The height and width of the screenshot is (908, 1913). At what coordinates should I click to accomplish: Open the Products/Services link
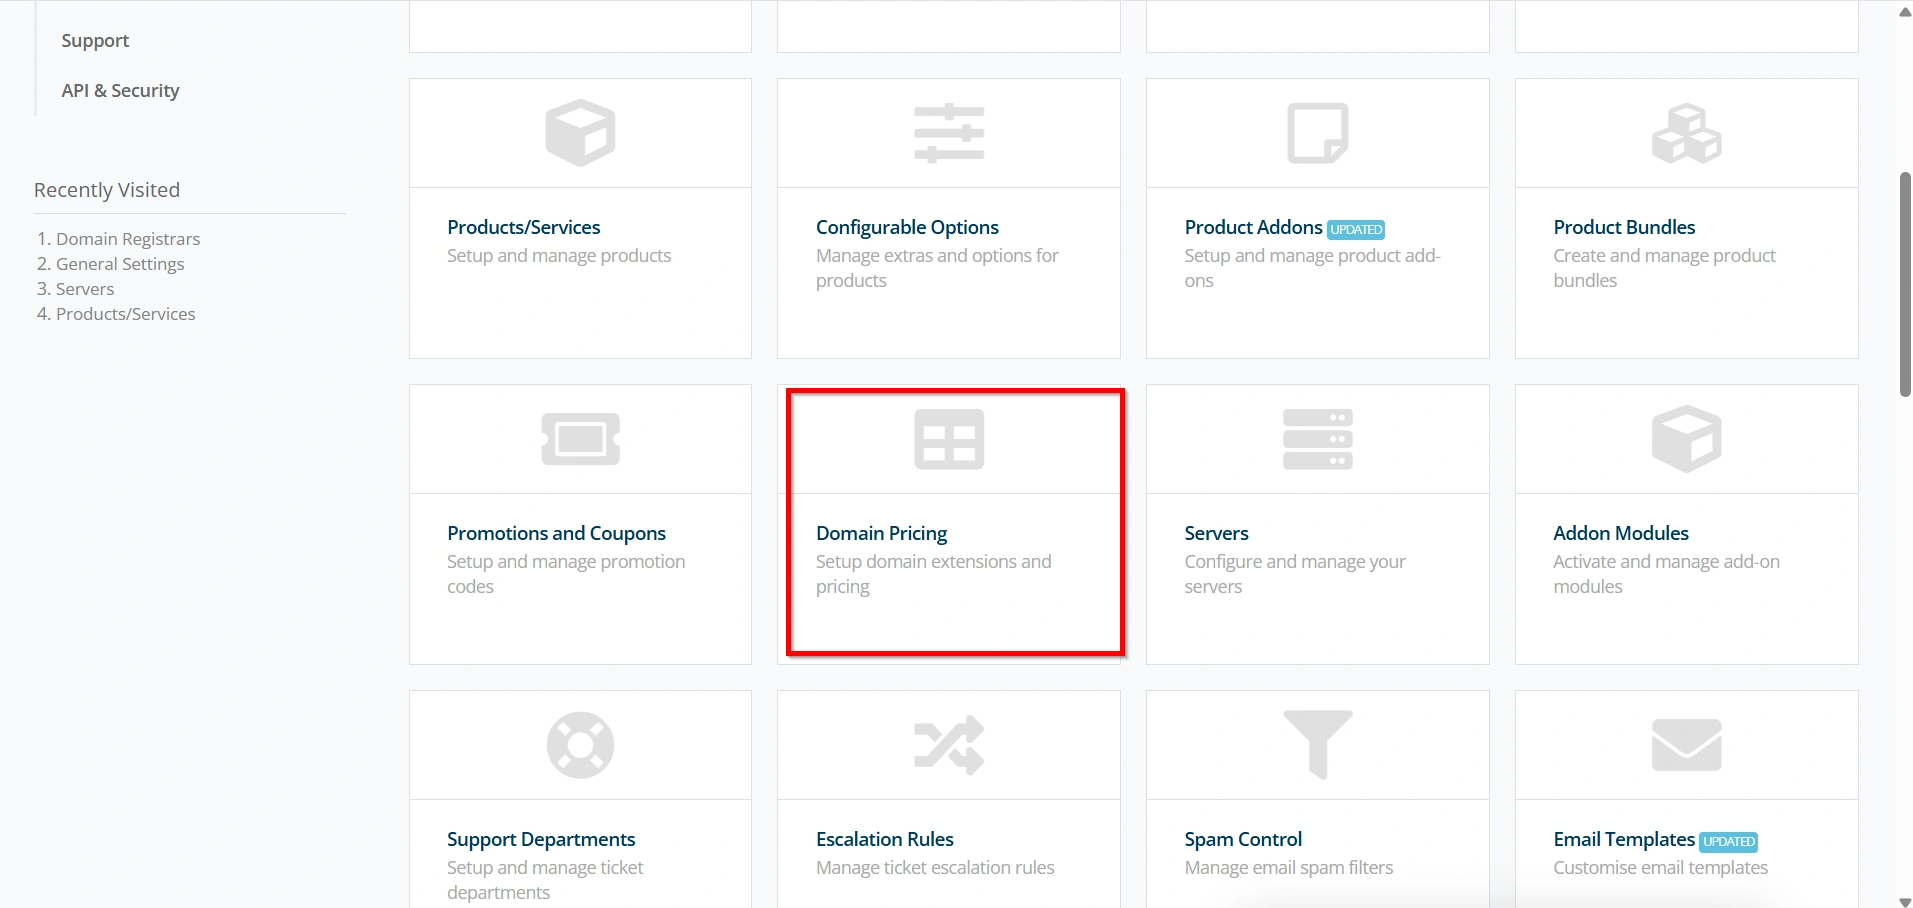pos(523,227)
